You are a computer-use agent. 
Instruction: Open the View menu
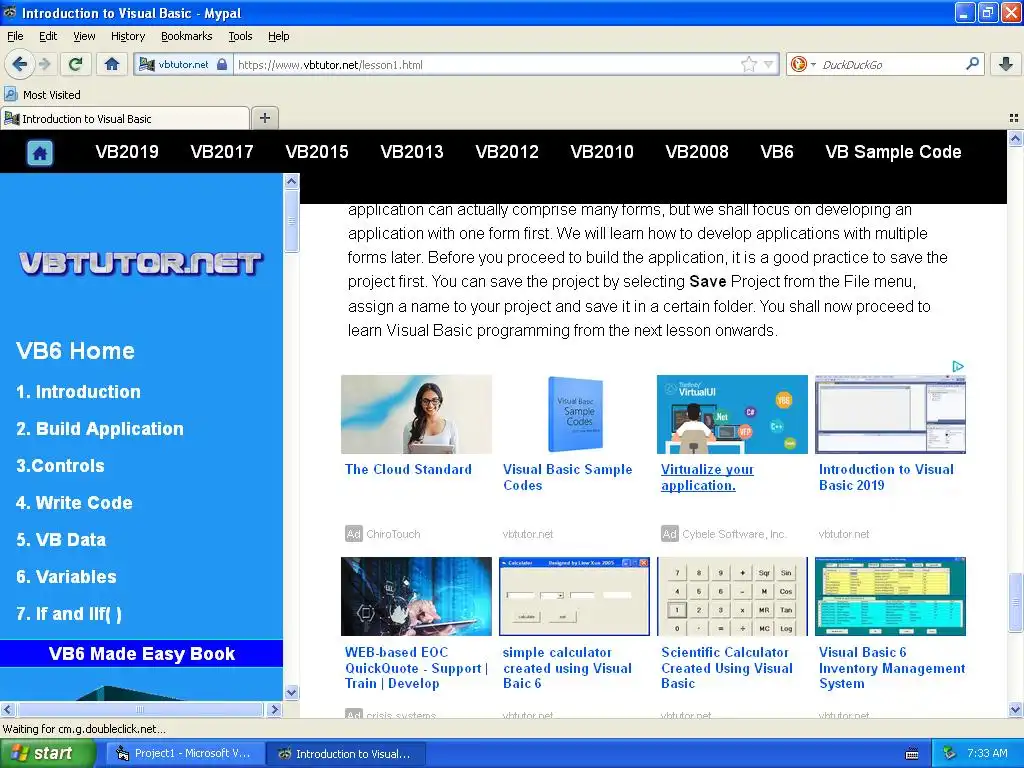point(84,36)
